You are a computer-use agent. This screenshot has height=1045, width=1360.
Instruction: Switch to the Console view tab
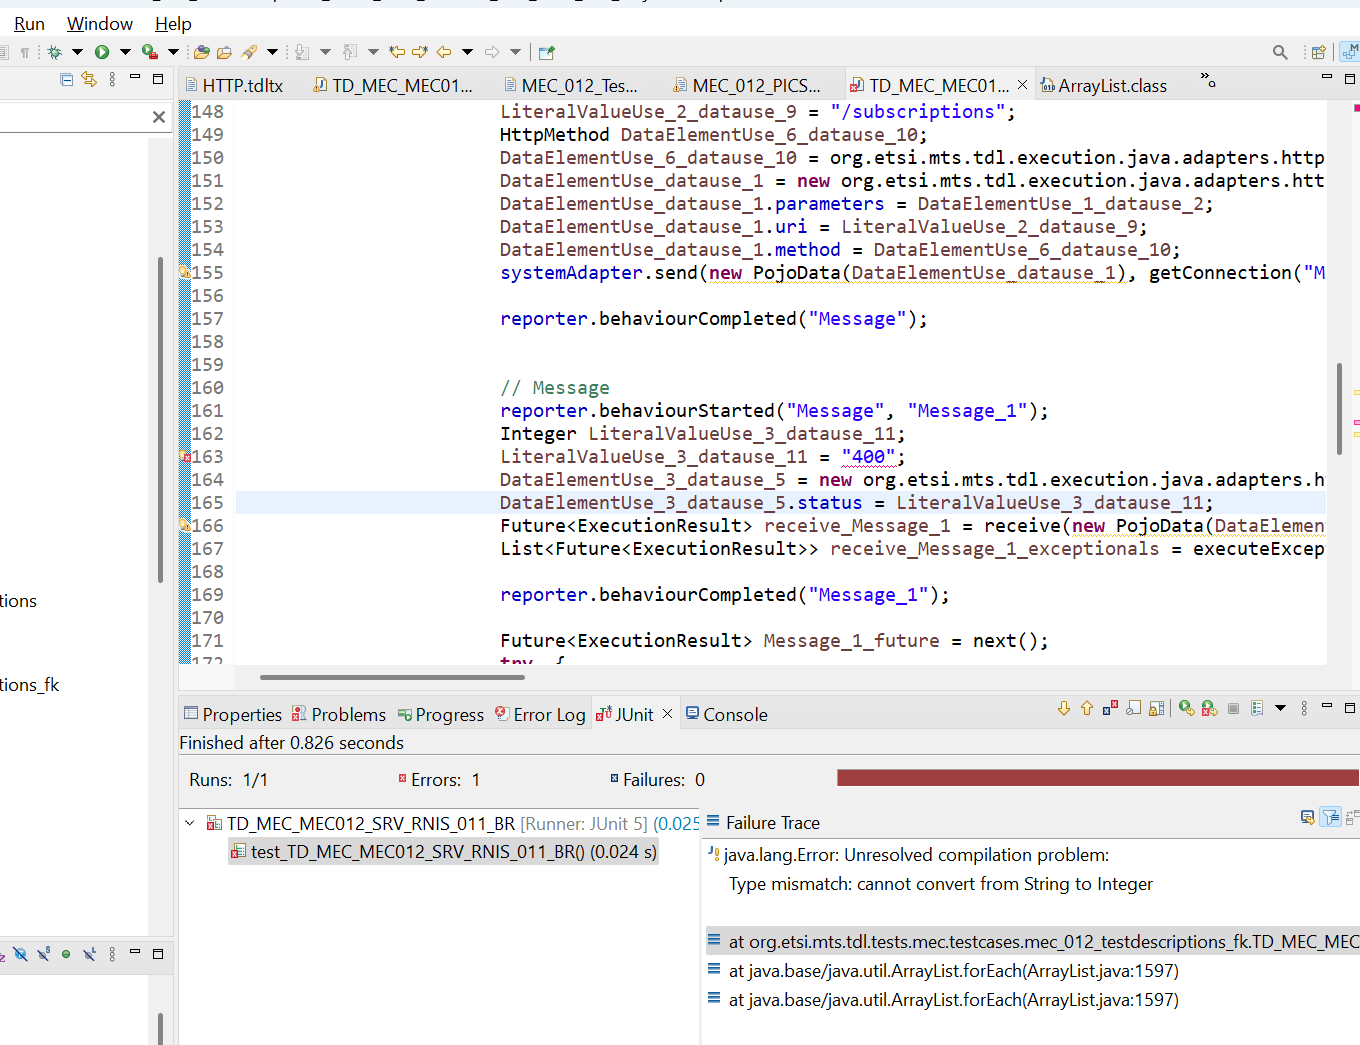click(x=727, y=714)
